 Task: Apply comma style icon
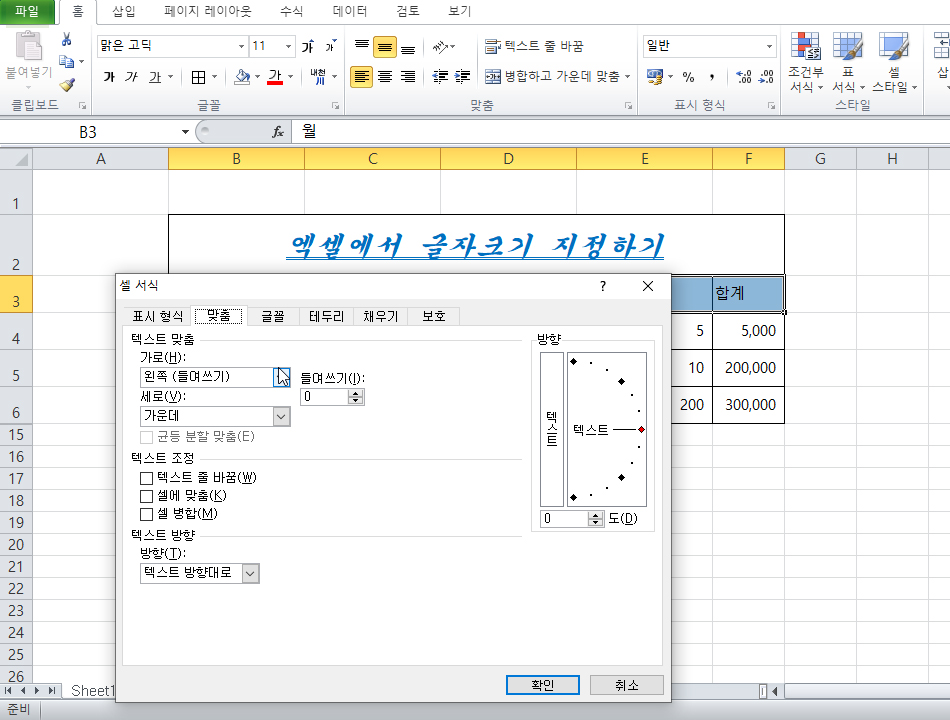click(712, 77)
